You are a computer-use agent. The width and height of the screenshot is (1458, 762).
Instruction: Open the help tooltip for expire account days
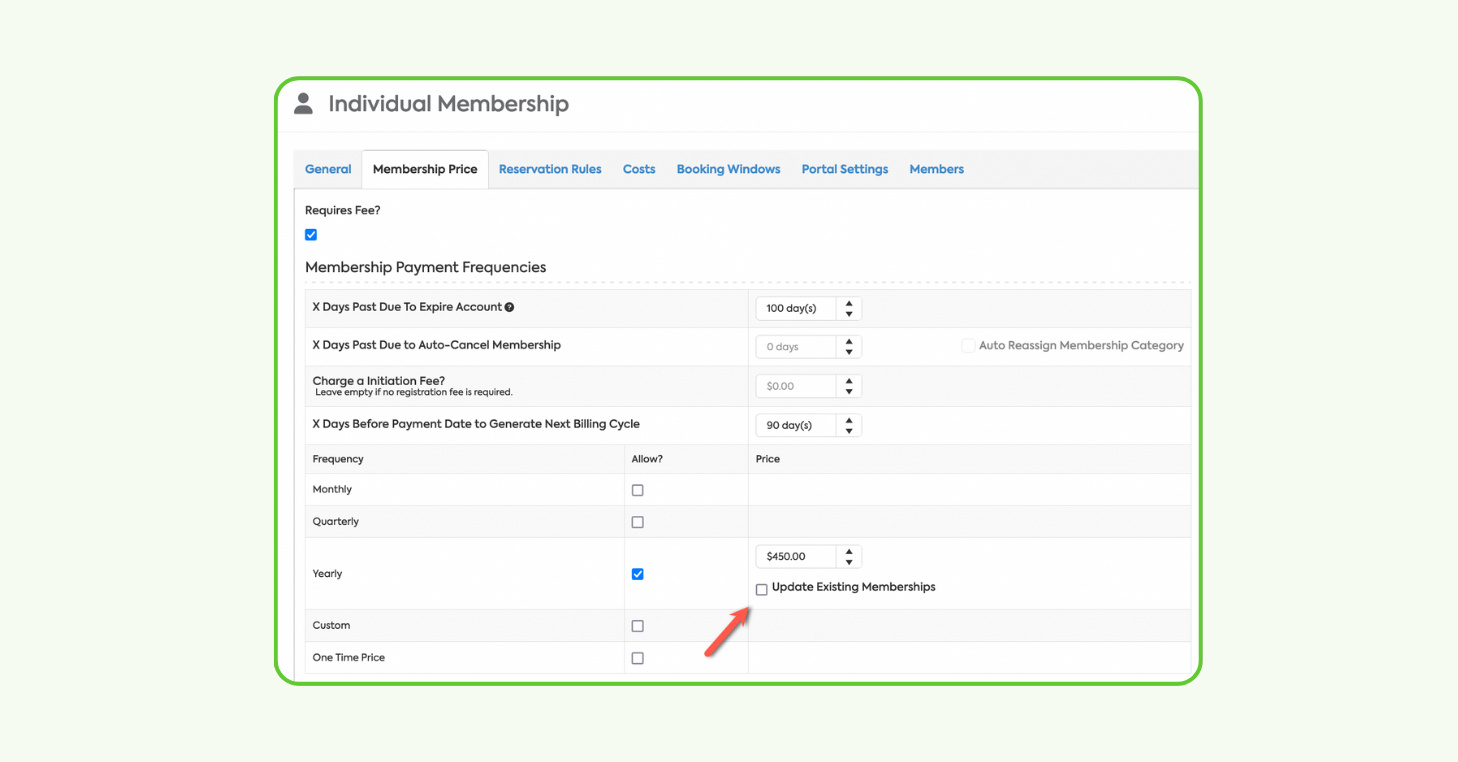coord(510,307)
